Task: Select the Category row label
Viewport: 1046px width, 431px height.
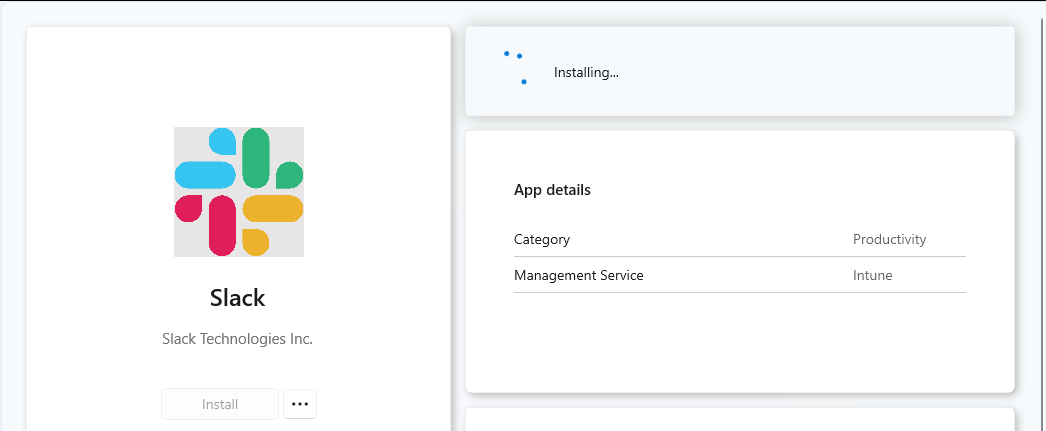Action: (542, 240)
